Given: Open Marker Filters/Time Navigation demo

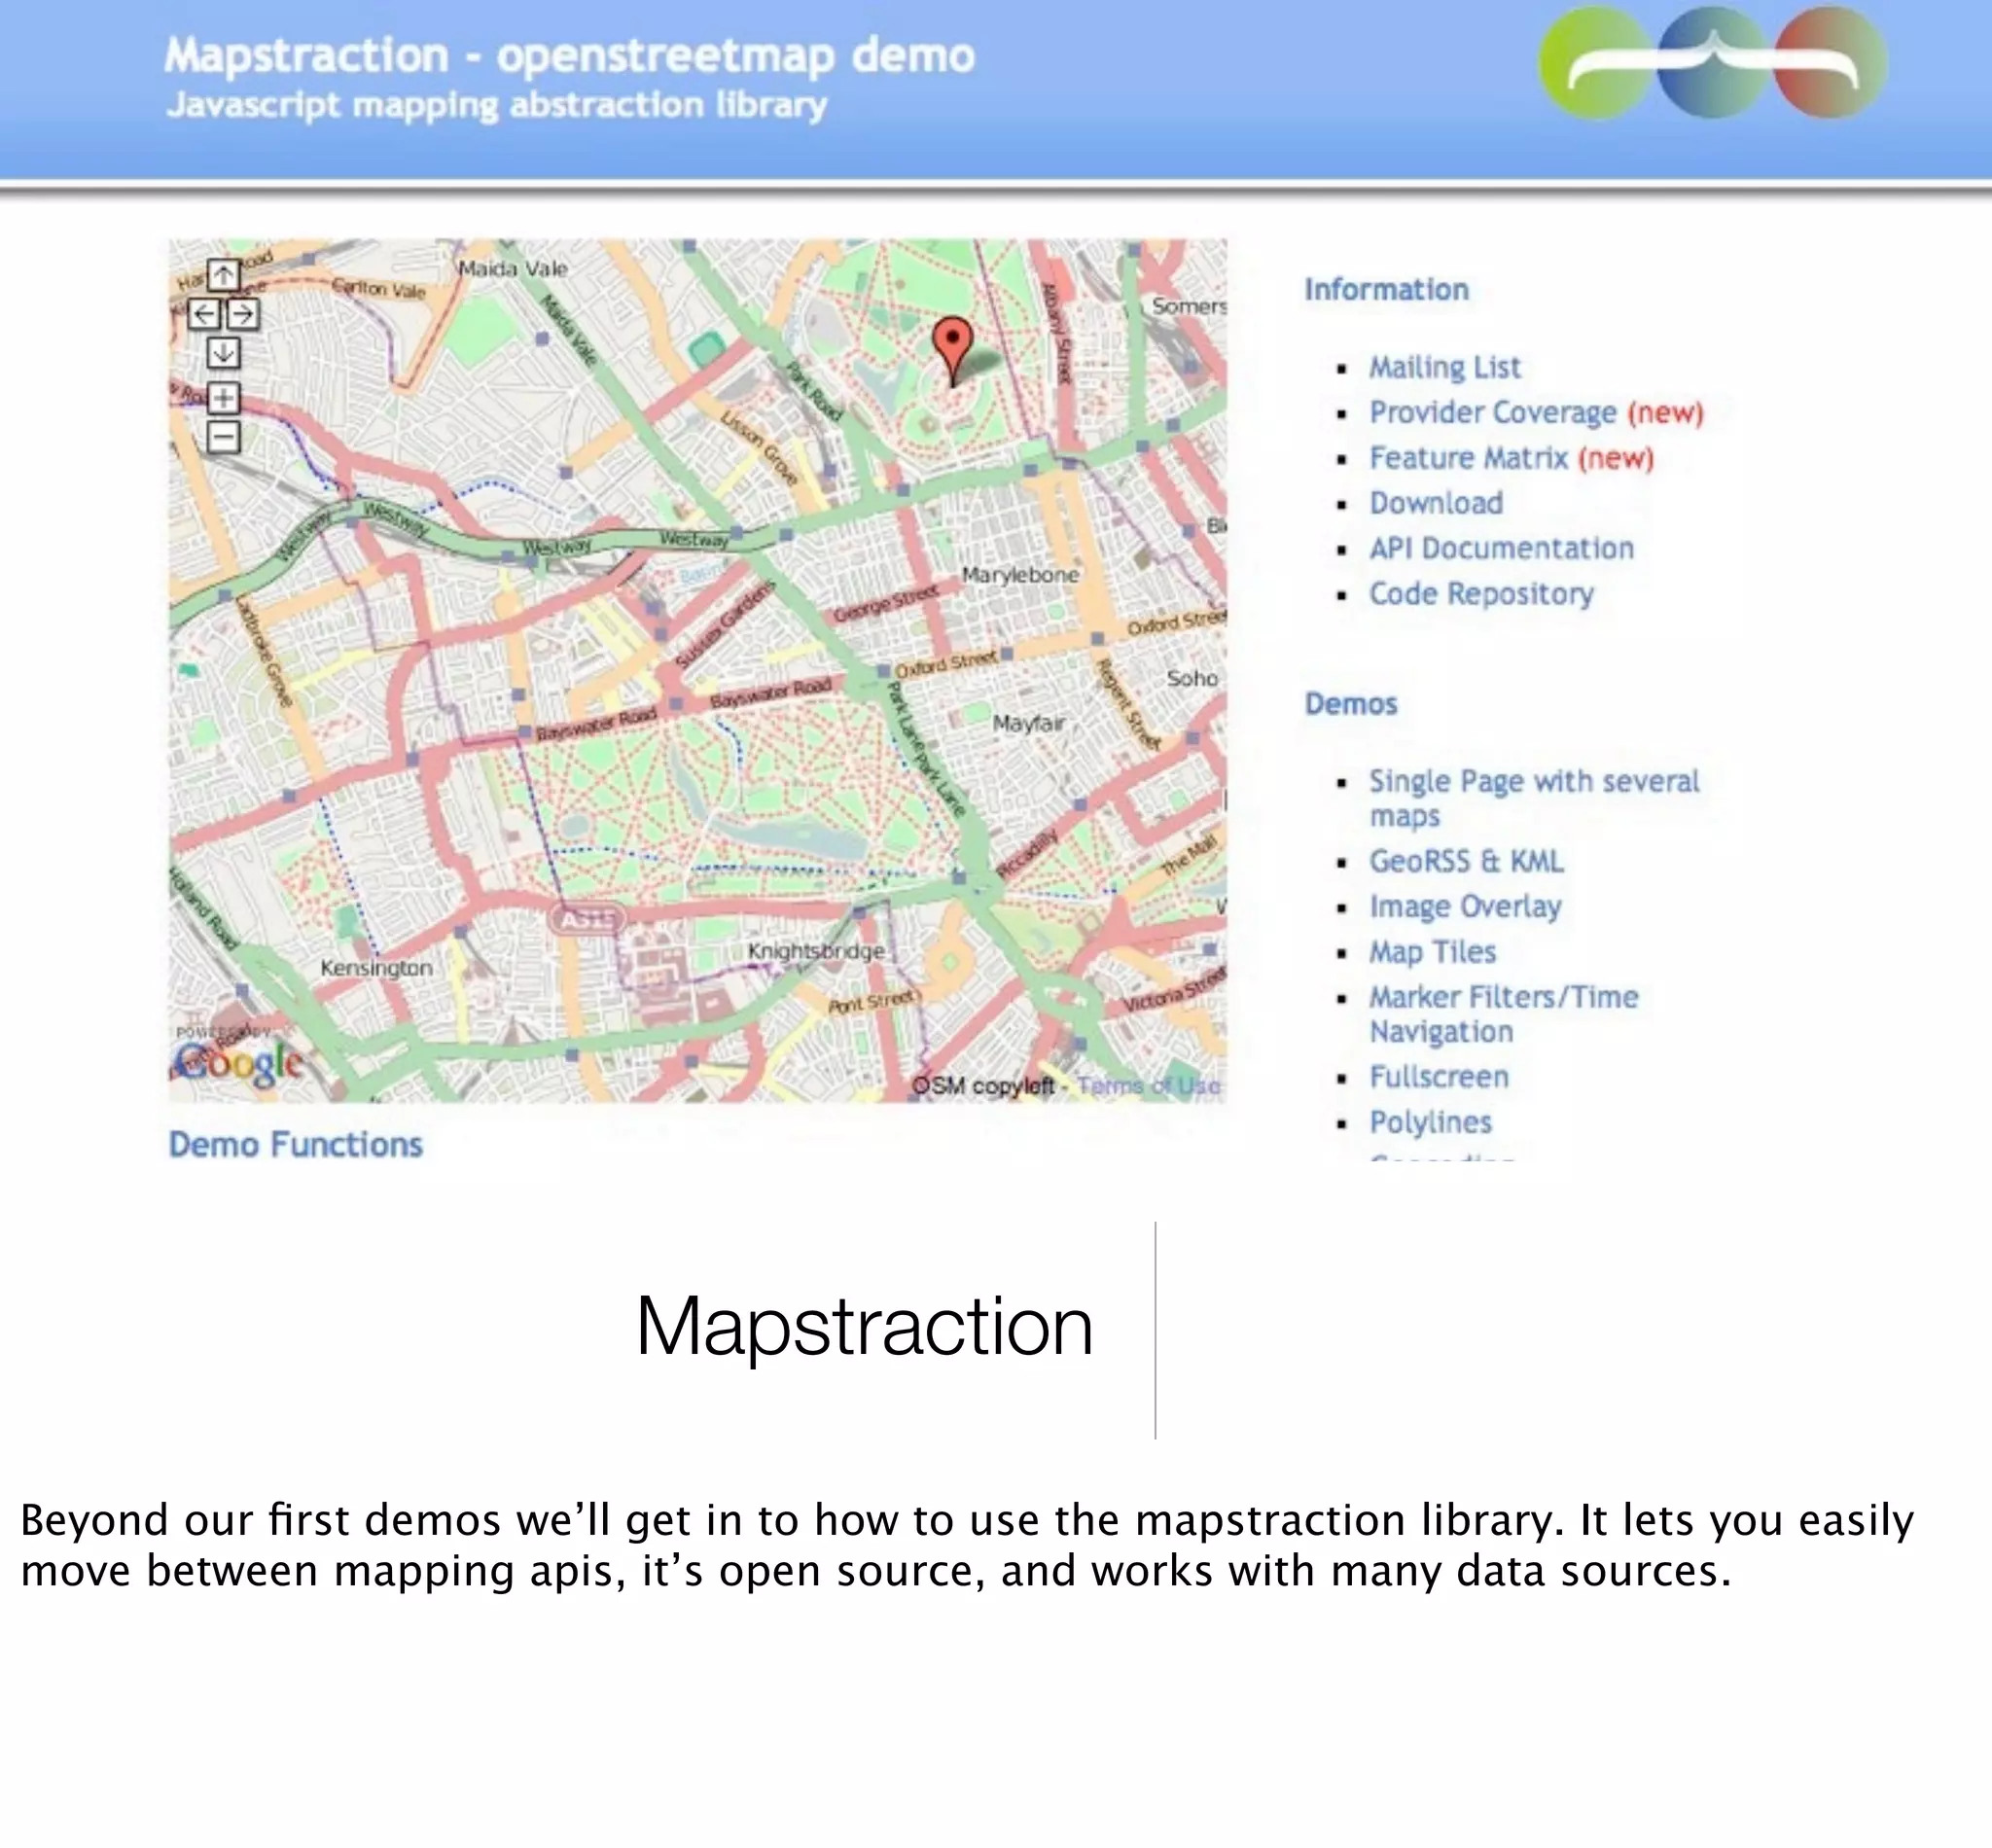Looking at the screenshot, I should (1503, 997).
